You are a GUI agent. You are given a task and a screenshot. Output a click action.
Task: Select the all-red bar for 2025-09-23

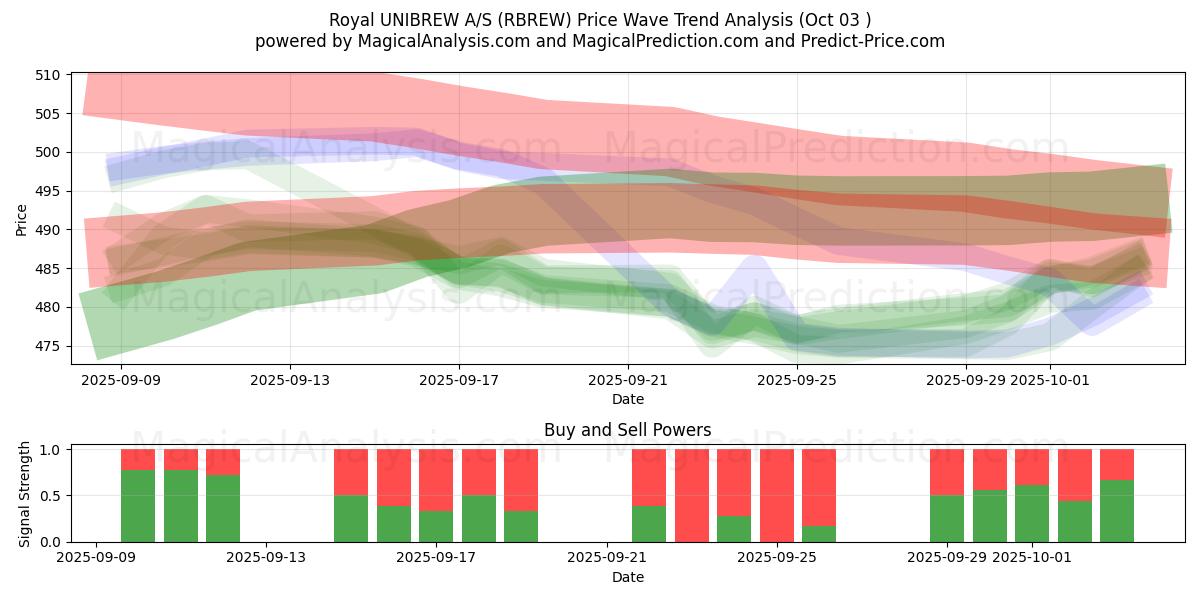click(x=691, y=495)
